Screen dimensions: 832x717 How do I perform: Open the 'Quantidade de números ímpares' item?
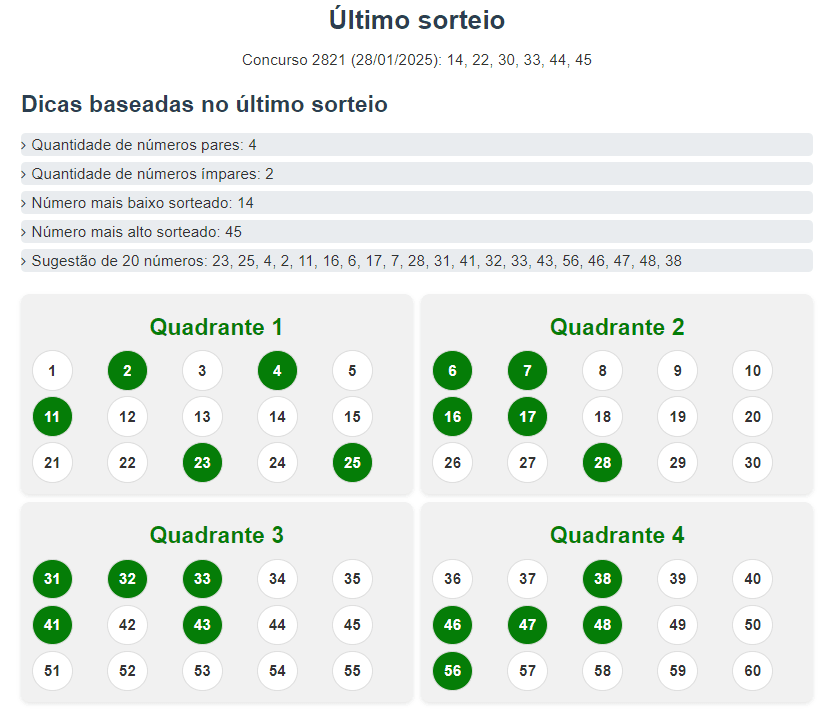417,174
